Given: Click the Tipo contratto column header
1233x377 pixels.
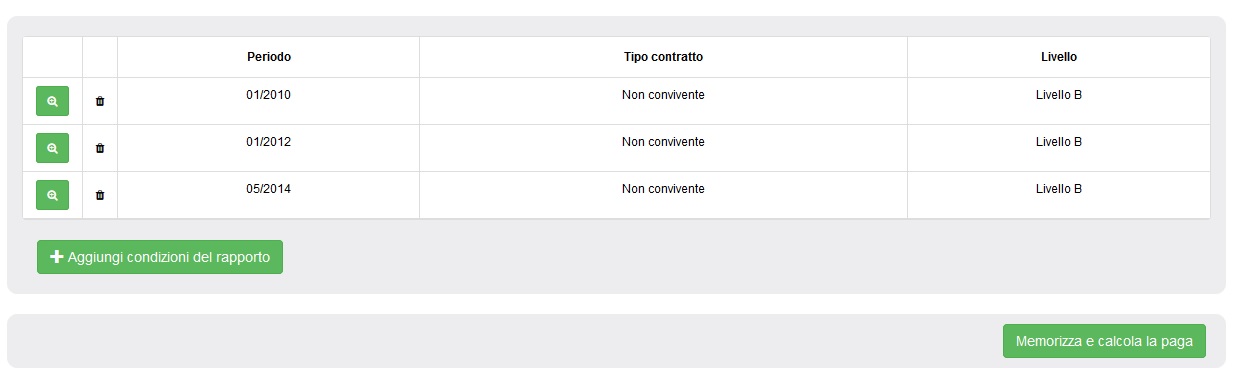Looking at the screenshot, I should coord(663,57).
